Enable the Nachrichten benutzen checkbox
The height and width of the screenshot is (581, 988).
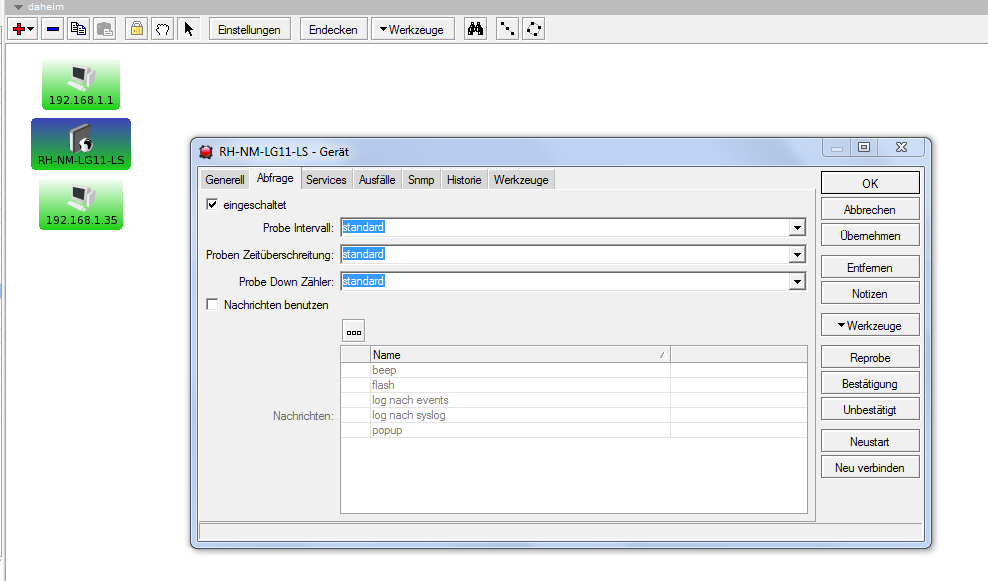click(x=212, y=305)
